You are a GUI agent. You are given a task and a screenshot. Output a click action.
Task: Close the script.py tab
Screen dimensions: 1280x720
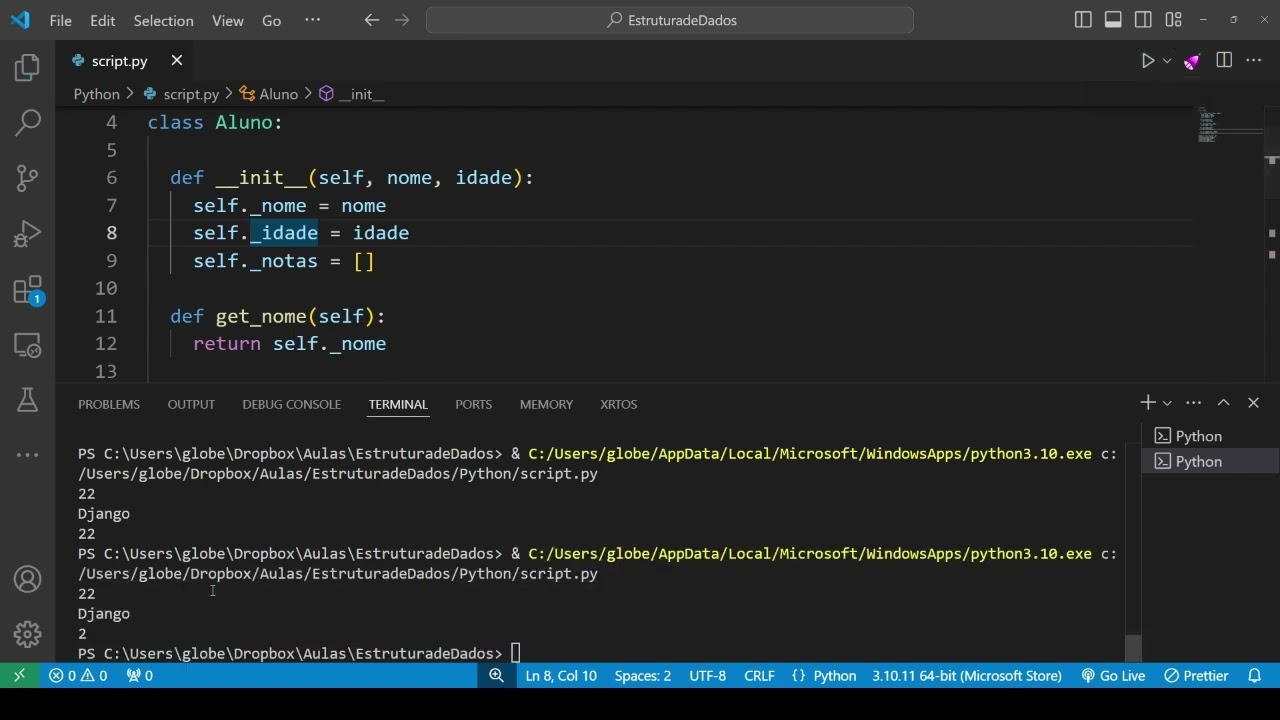click(x=176, y=61)
